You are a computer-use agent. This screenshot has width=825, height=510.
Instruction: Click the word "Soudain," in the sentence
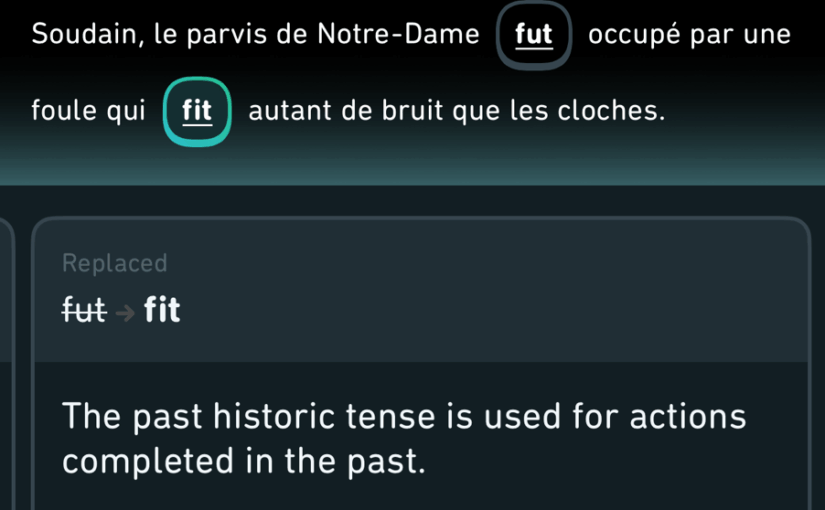(x=88, y=35)
